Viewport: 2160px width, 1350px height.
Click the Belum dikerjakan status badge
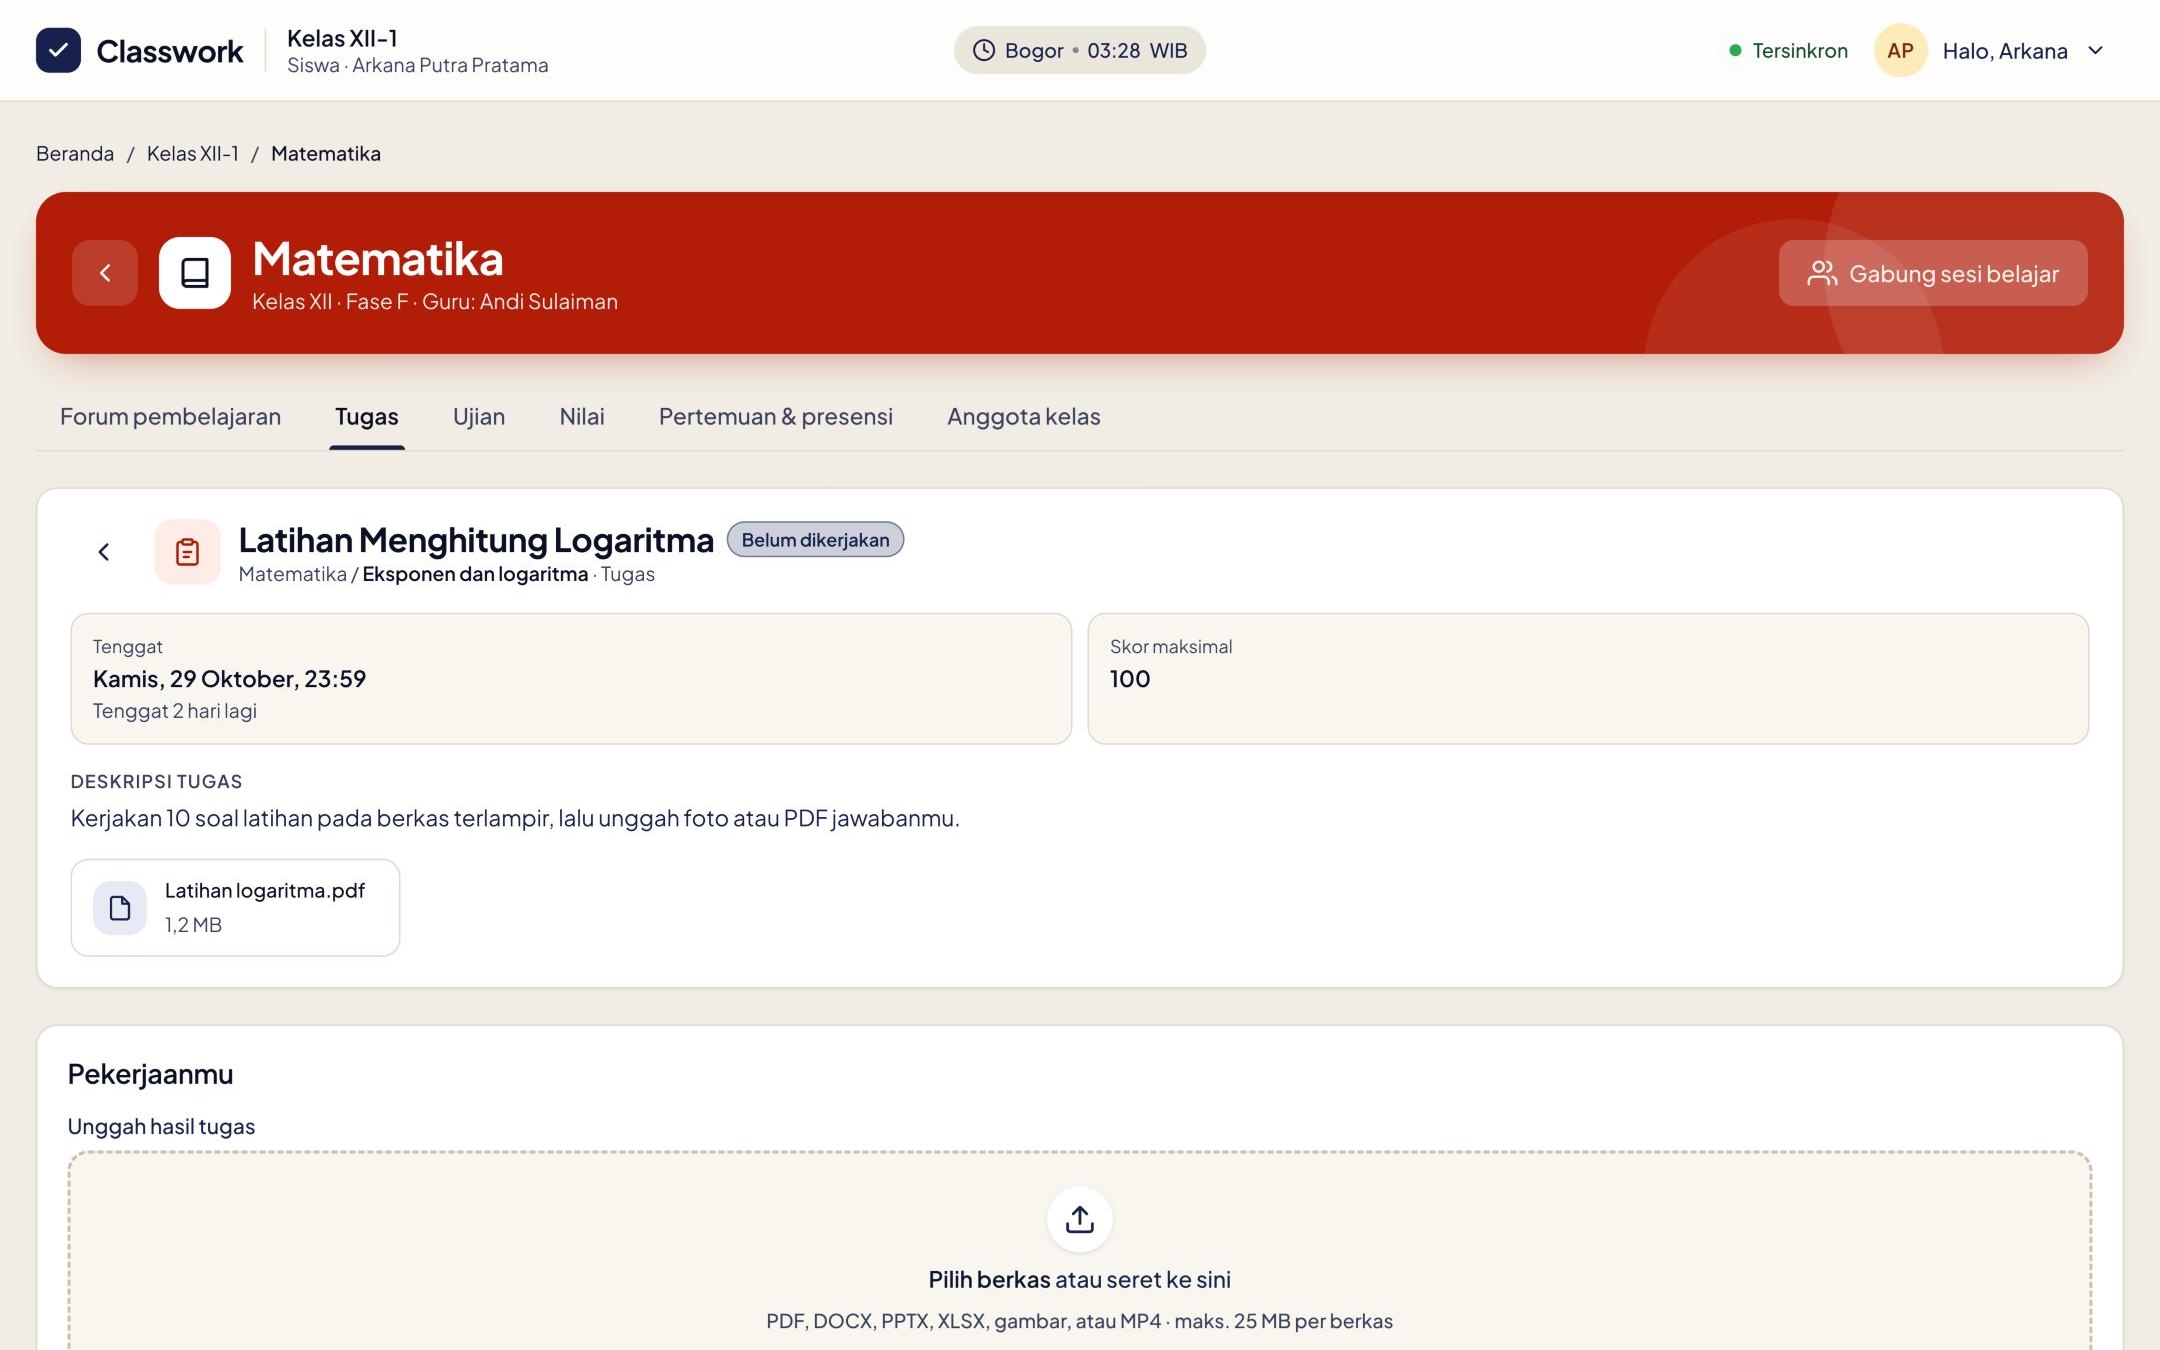(x=815, y=540)
